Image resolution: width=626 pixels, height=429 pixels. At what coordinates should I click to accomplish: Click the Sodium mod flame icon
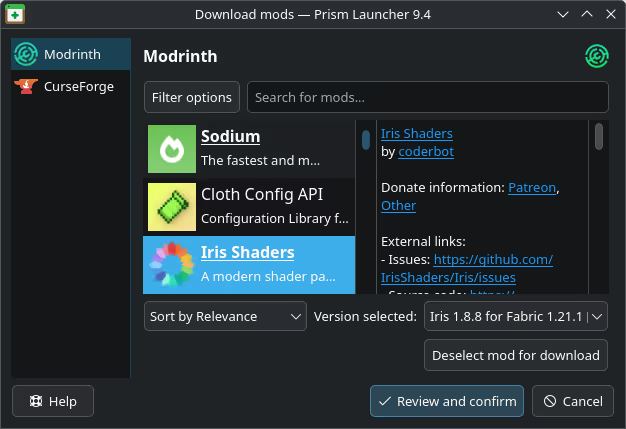172,149
